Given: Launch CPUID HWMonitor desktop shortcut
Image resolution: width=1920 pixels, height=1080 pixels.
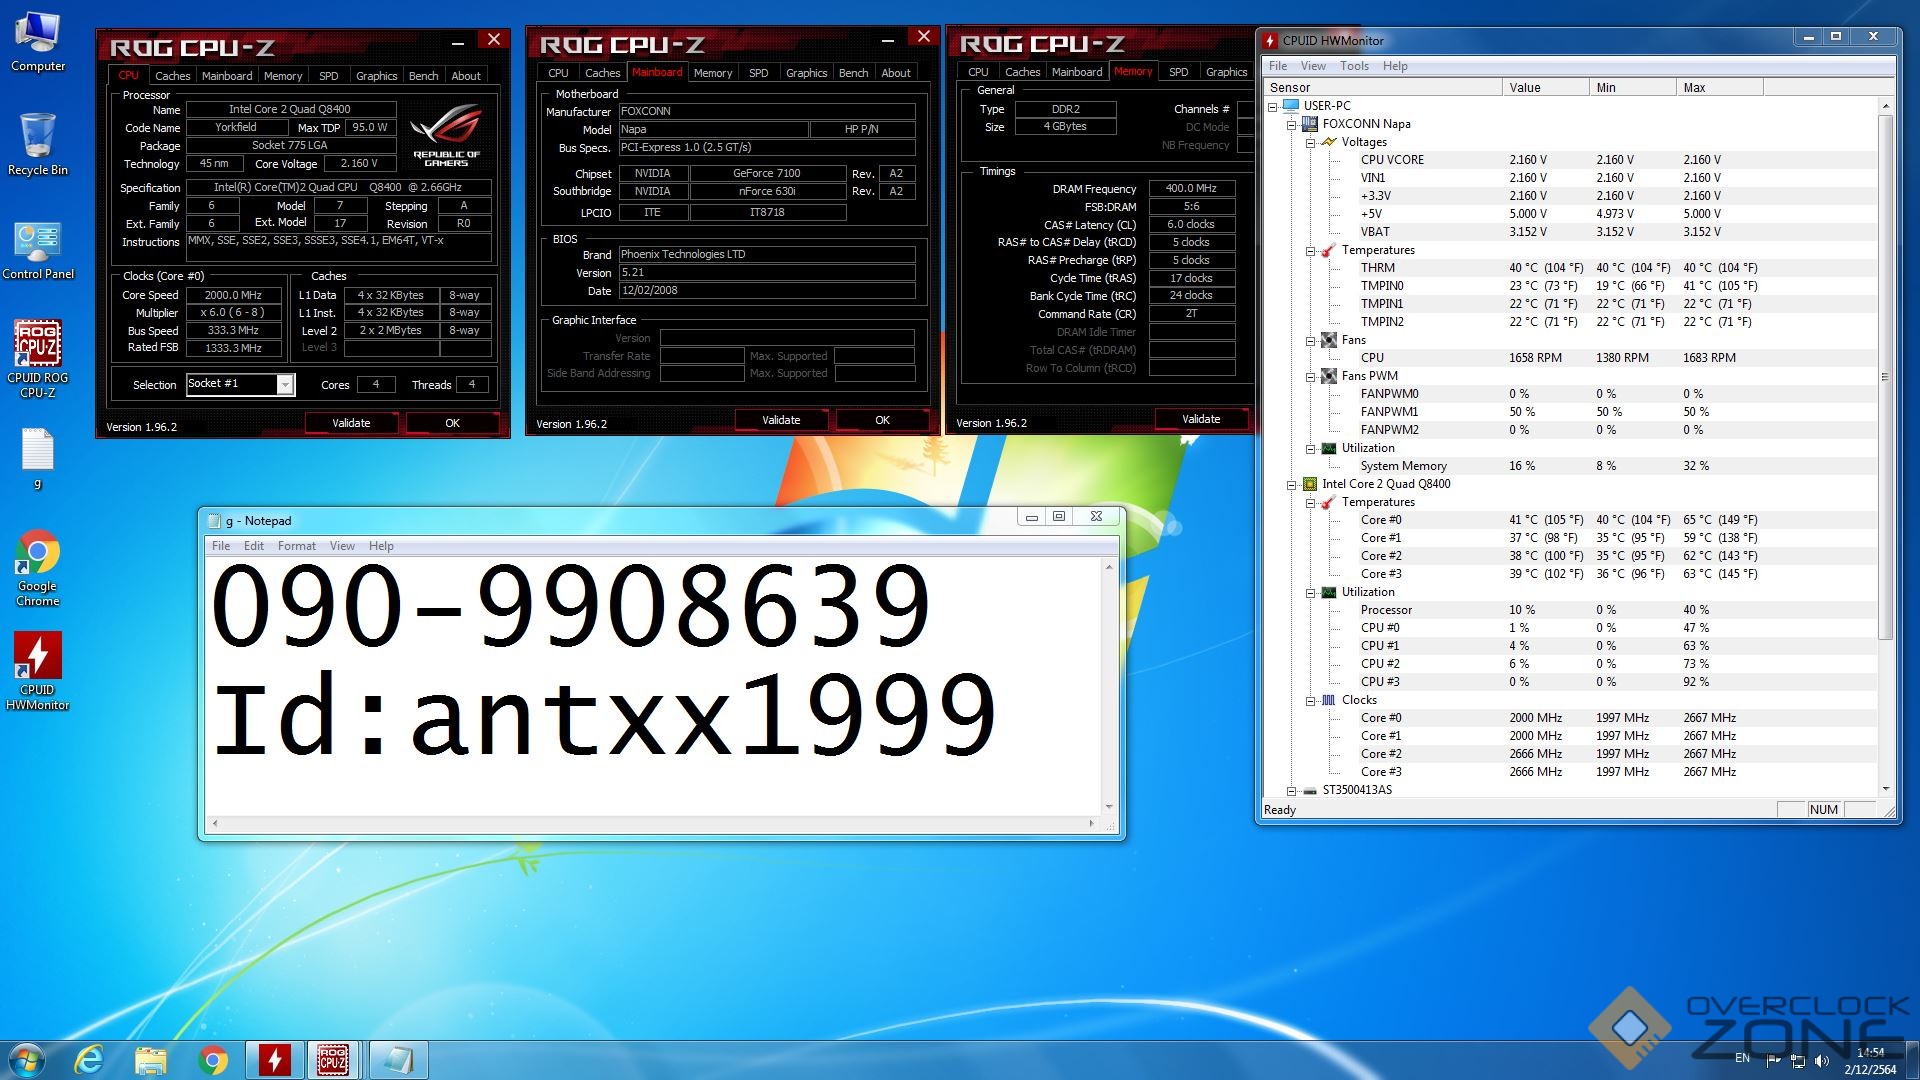Looking at the screenshot, I should [x=38, y=670].
